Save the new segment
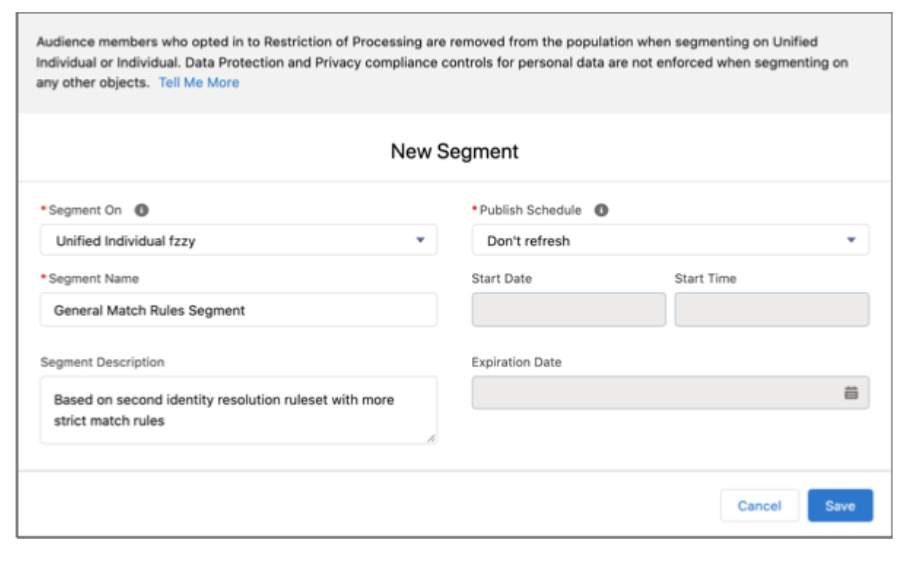The height and width of the screenshot is (562, 913). (x=839, y=506)
